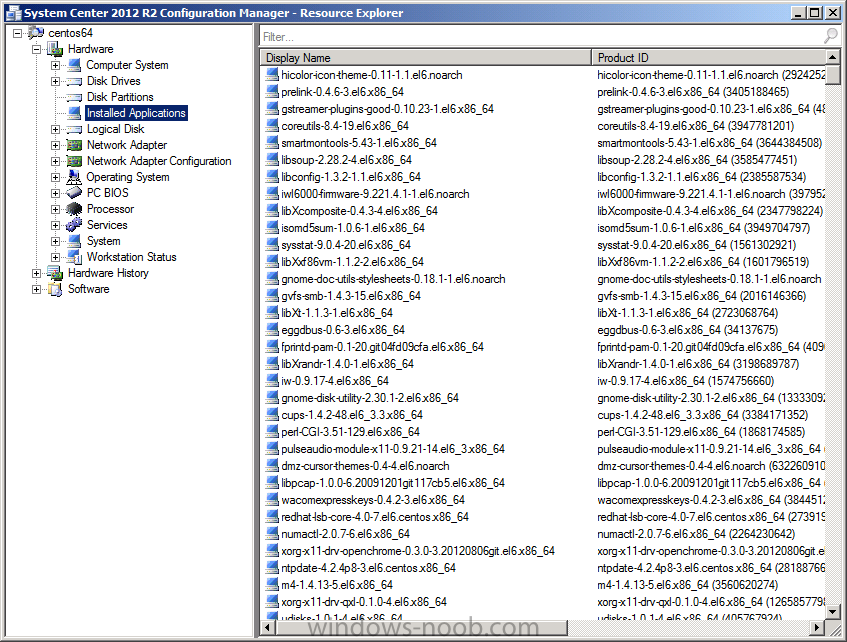Expand the Disk Drives node
This screenshot has height=642, width=847.
tap(55, 82)
